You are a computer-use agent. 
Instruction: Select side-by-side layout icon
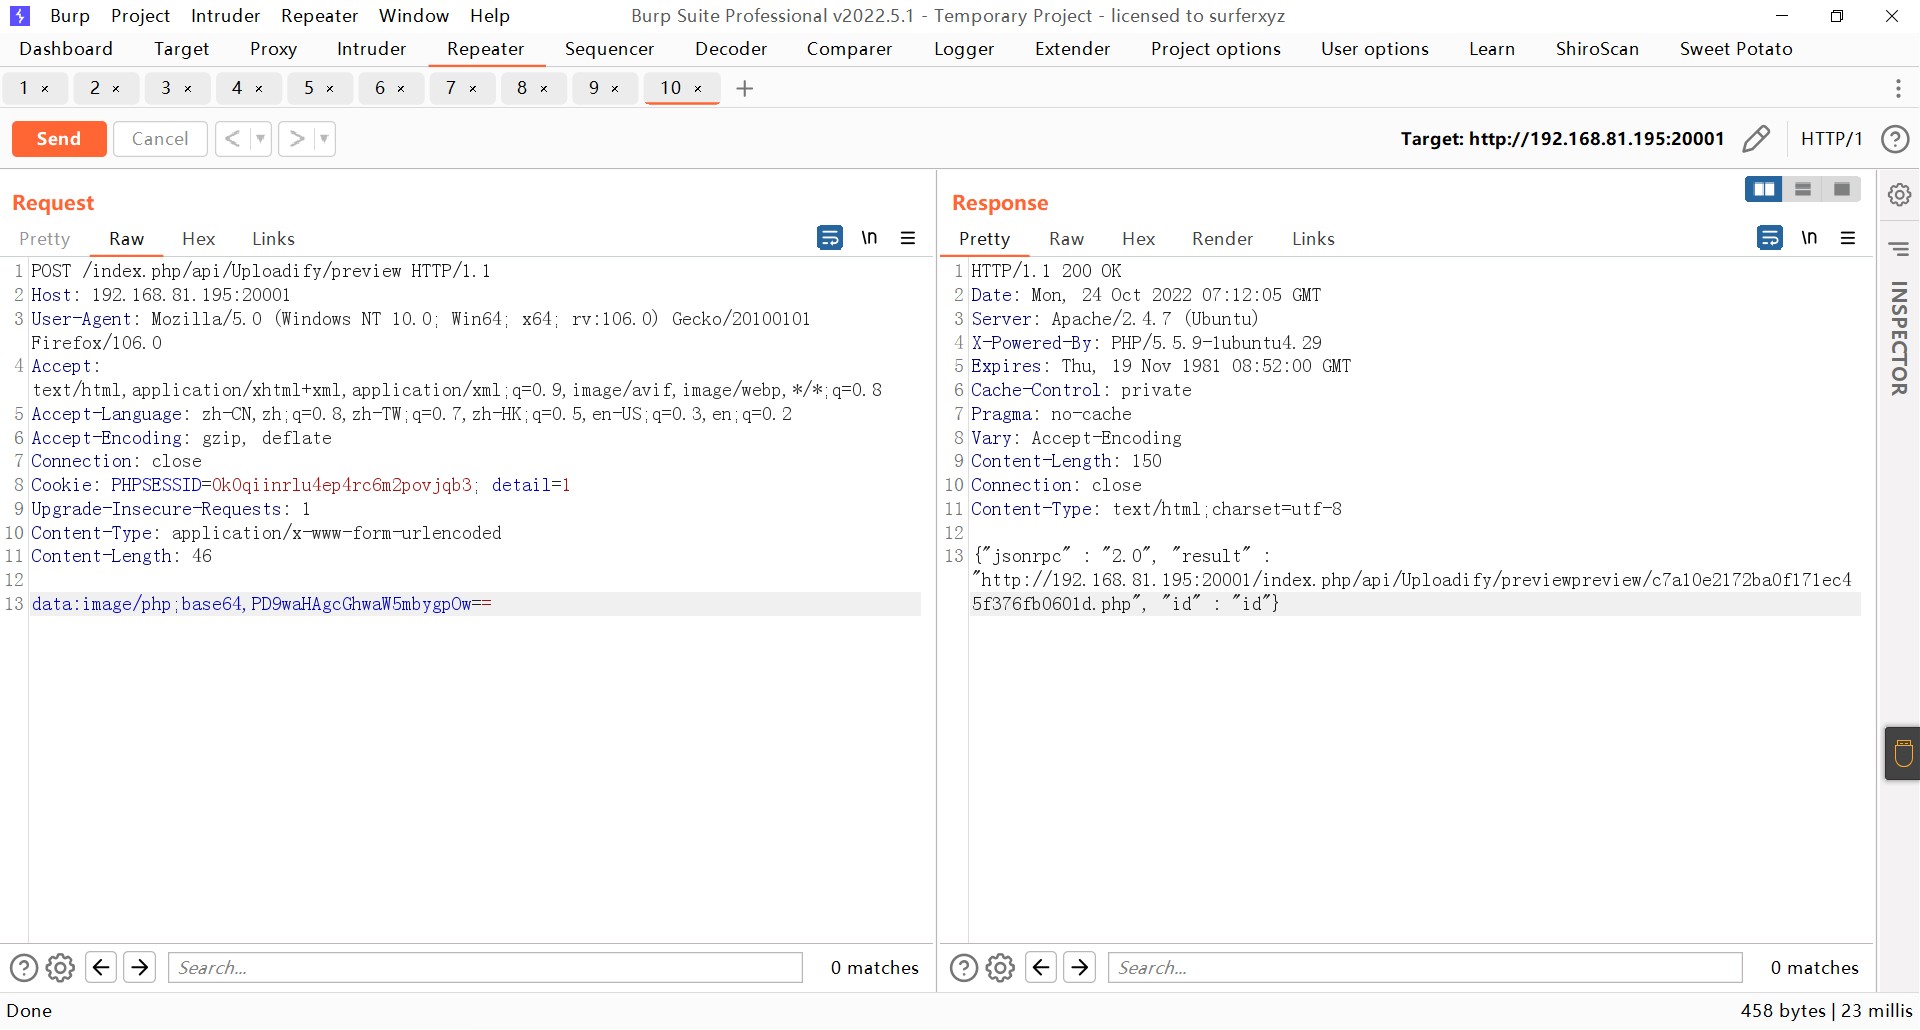click(x=1764, y=189)
